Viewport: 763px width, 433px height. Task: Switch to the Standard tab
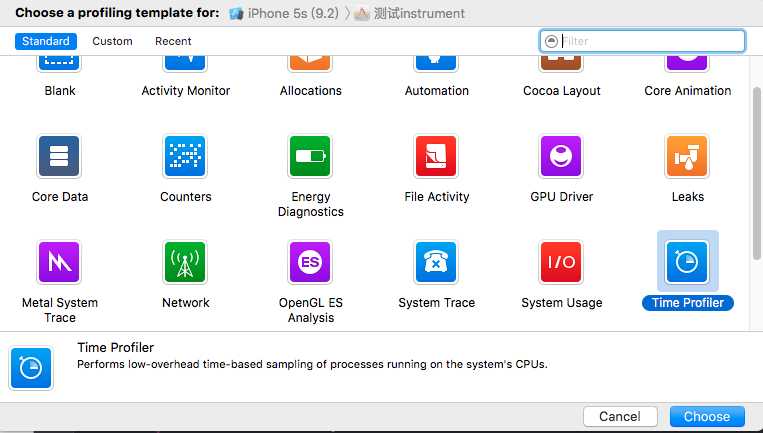point(45,41)
